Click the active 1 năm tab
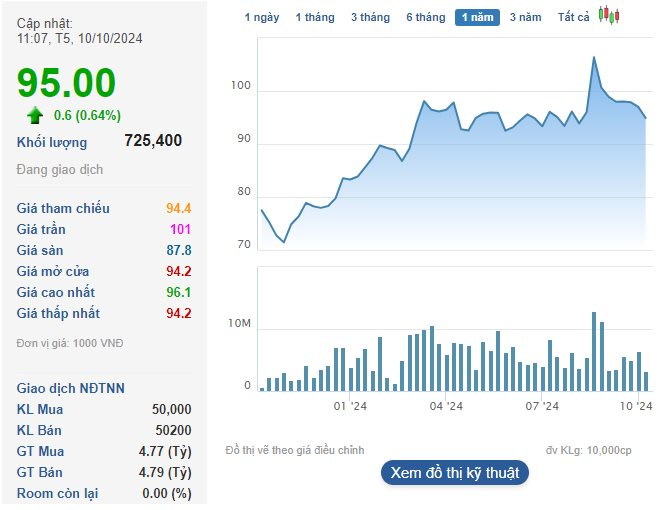 pos(477,17)
